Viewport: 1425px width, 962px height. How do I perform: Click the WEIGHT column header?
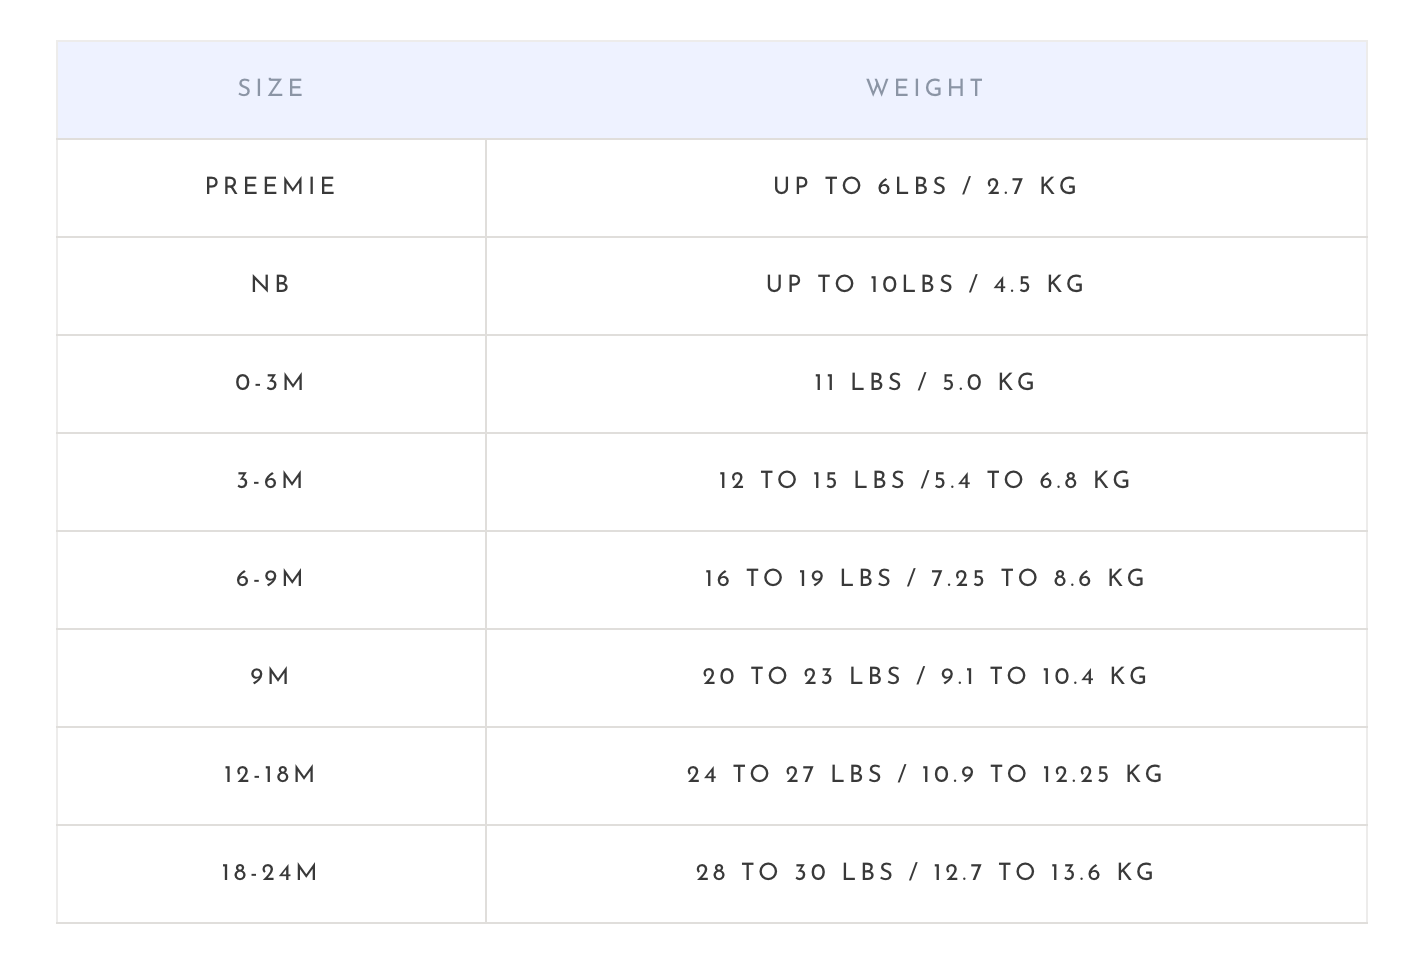coord(926,89)
